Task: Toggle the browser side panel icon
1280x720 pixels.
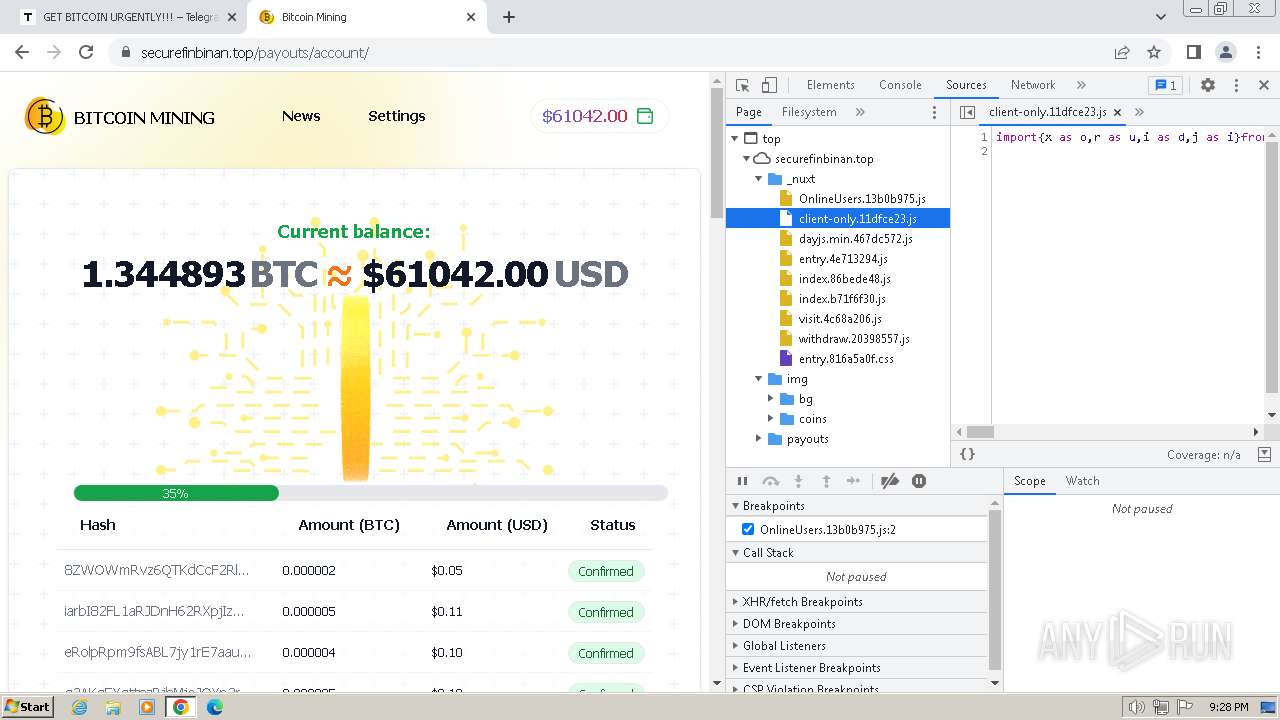Action: coord(1193,52)
